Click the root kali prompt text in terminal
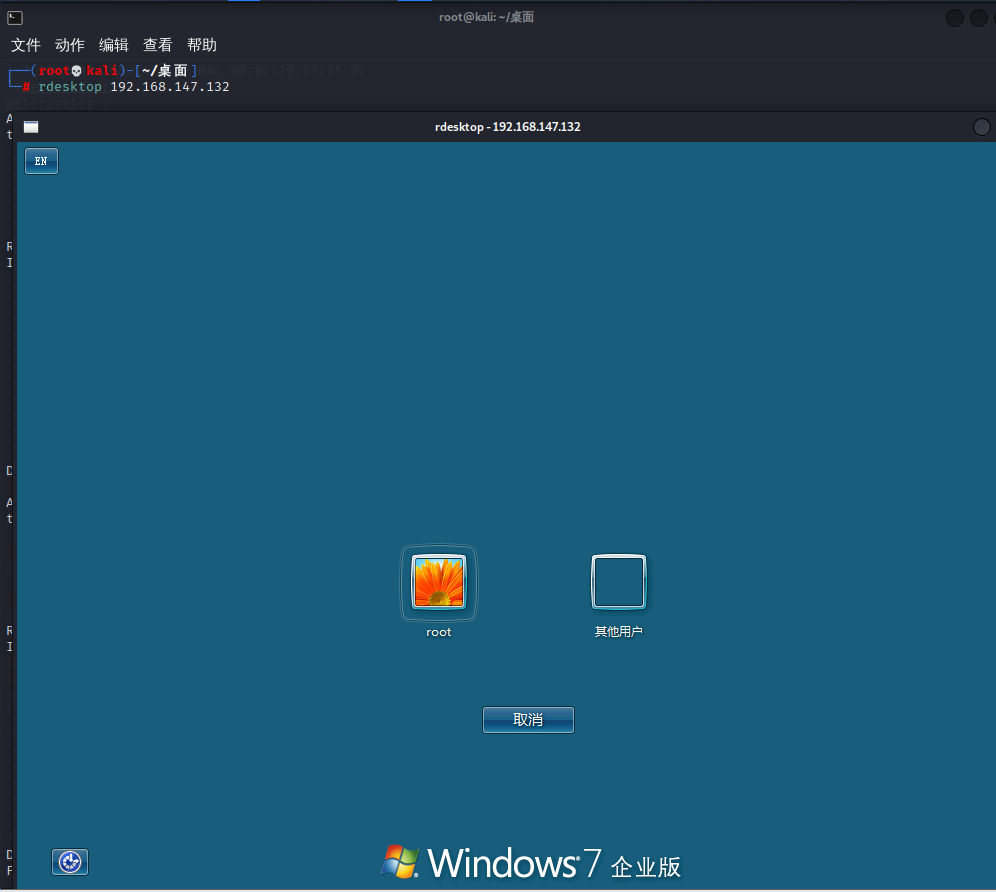Viewport: 996px width, 892px height. (77, 70)
